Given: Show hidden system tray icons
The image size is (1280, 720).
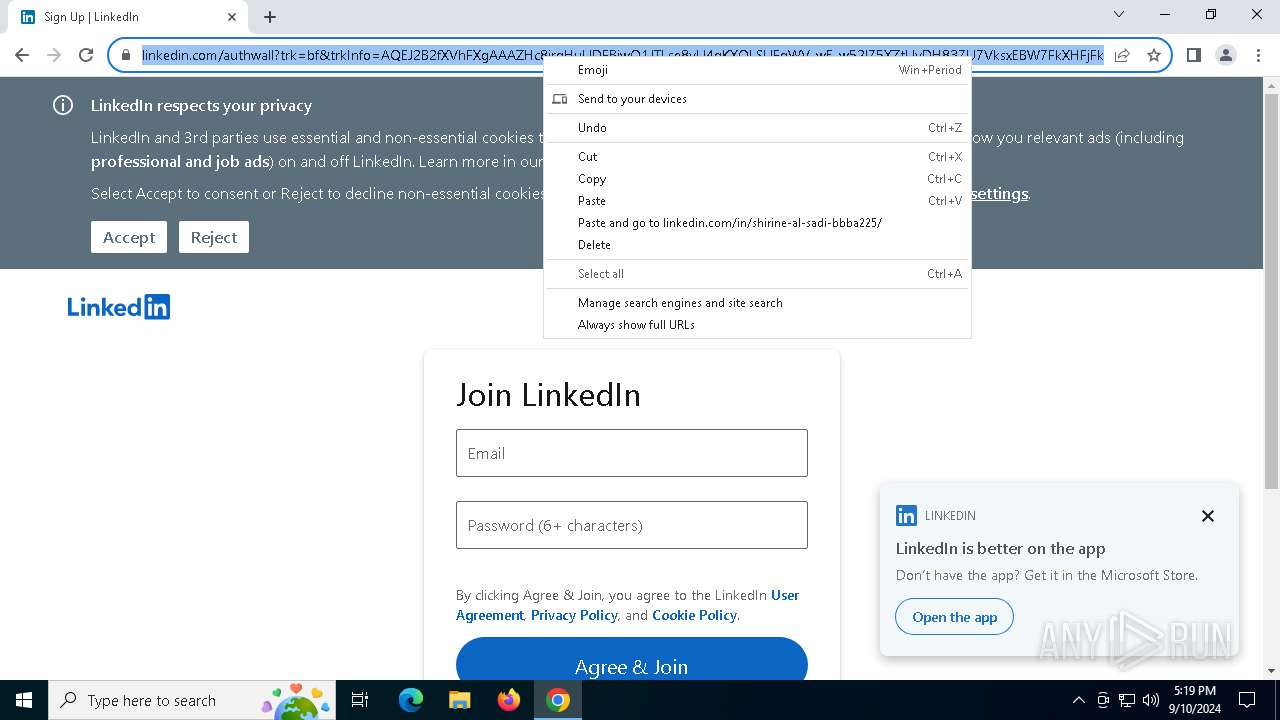Looking at the screenshot, I should [1078, 700].
